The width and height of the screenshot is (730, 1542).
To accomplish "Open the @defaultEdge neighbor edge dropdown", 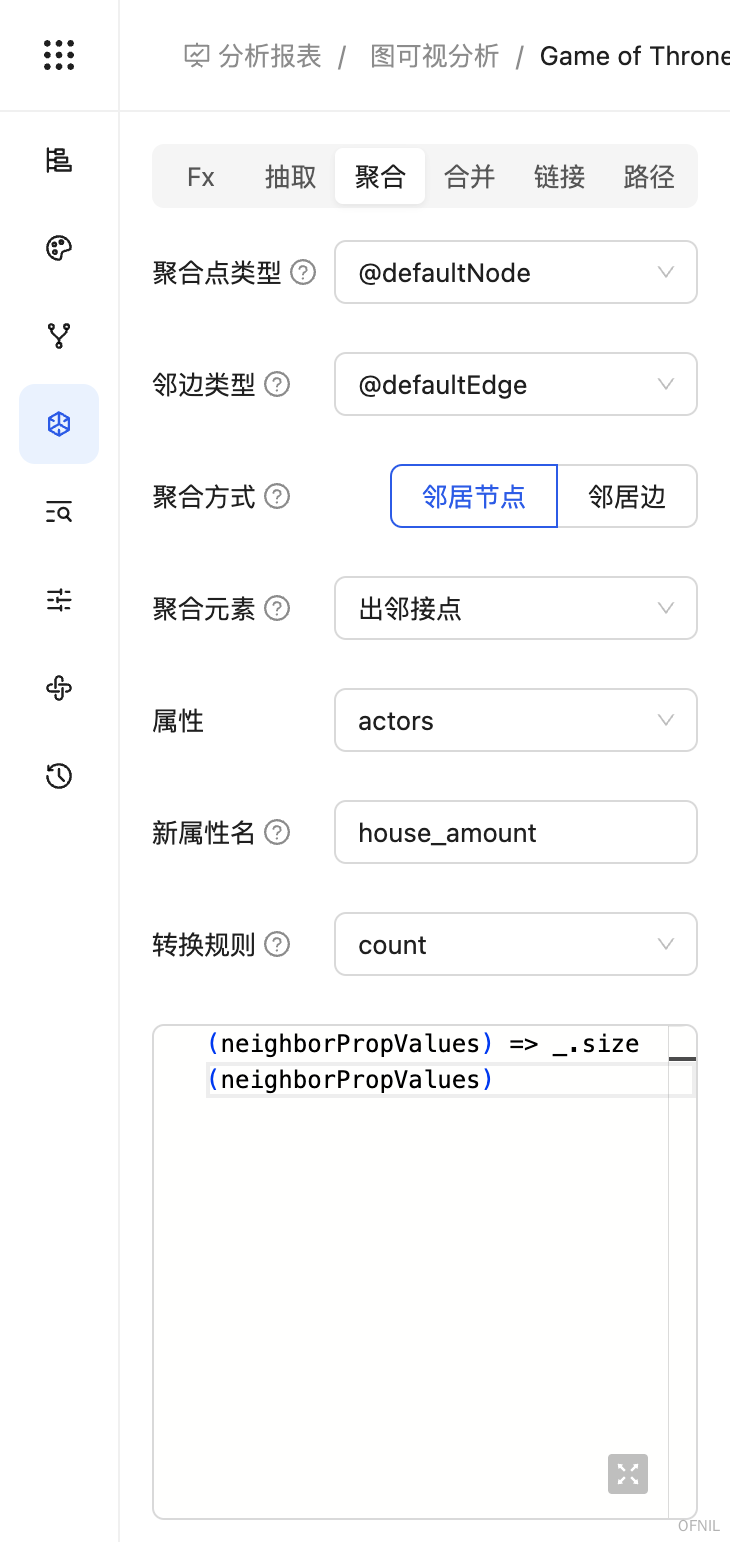I will (516, 384).
